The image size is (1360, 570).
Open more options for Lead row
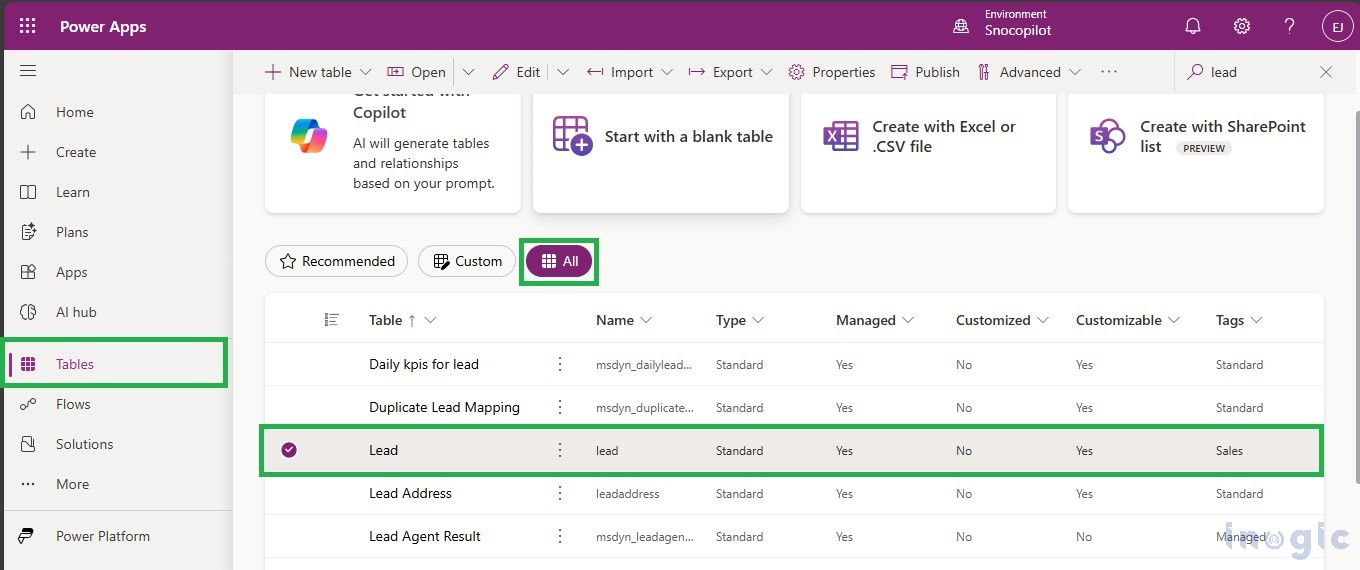(x=560, y=450)
